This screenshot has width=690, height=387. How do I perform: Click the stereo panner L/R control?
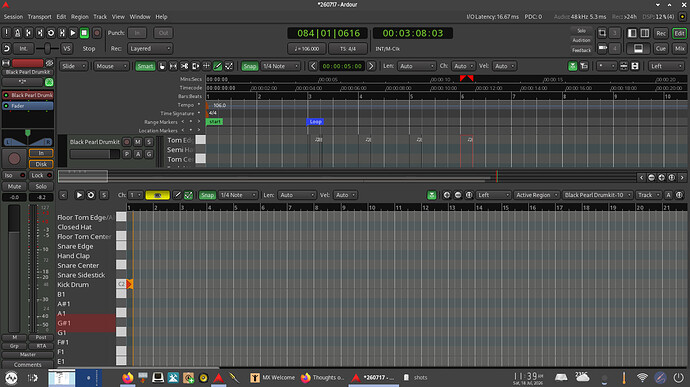click(x=28, y=138)
